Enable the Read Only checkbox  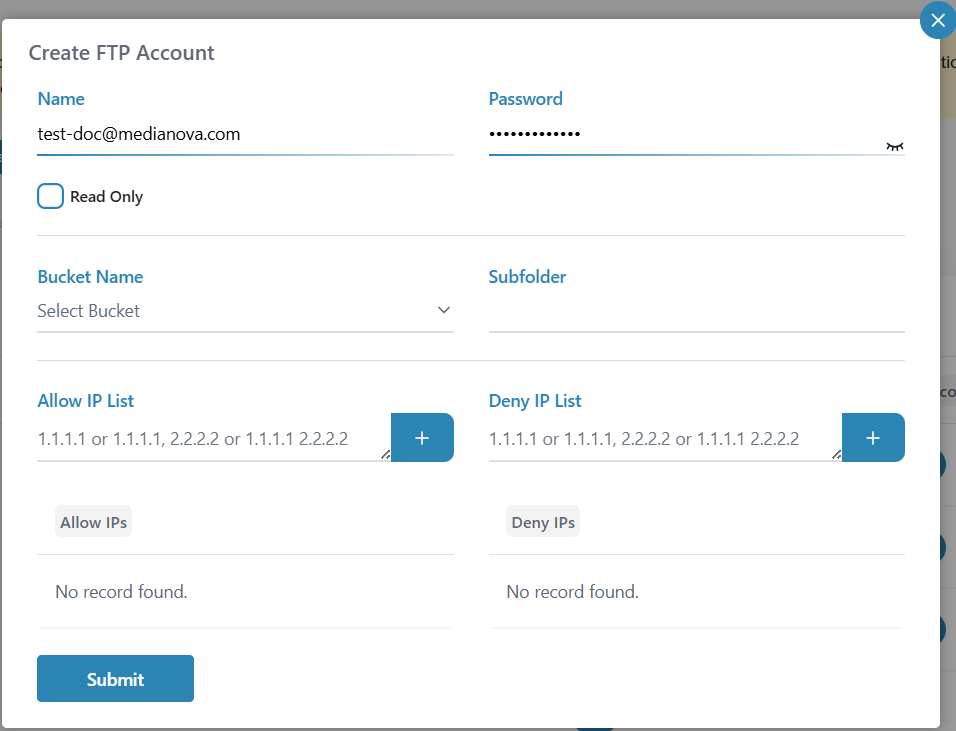(x=51, y=196)
